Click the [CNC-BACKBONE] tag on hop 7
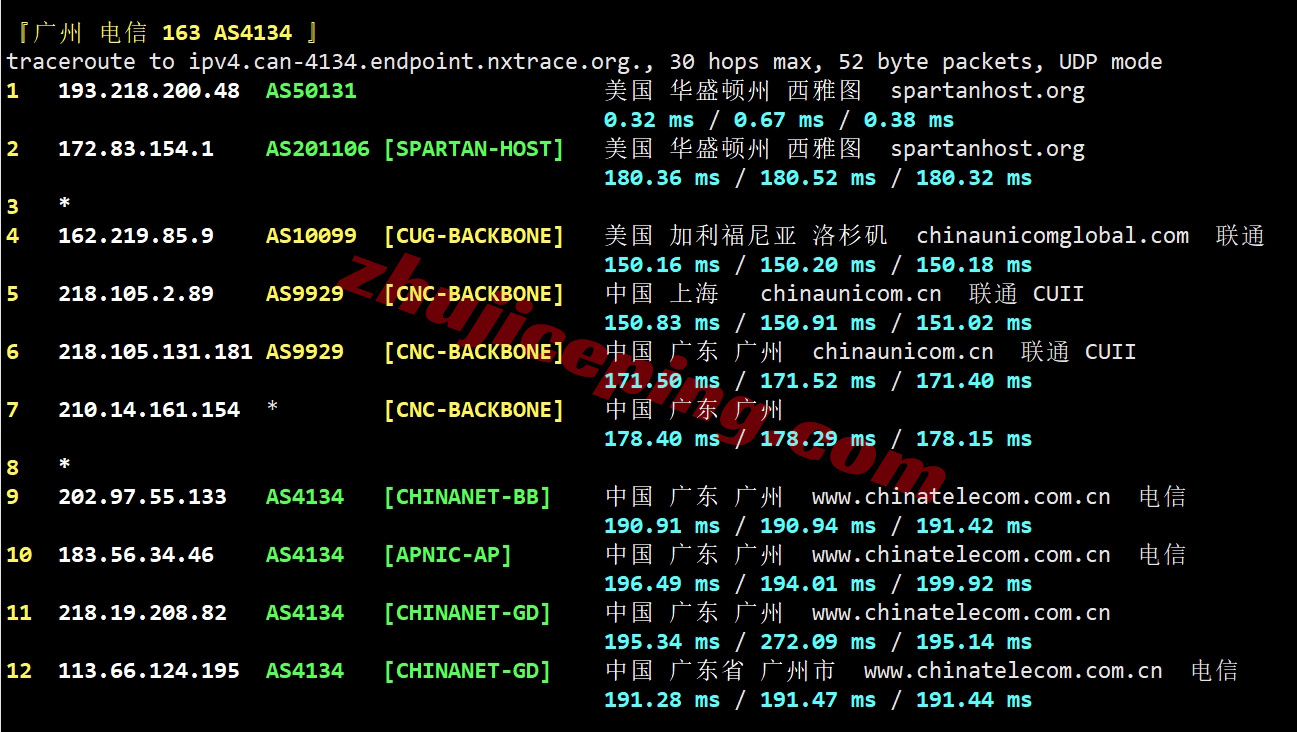 click(x=474, y=409)
